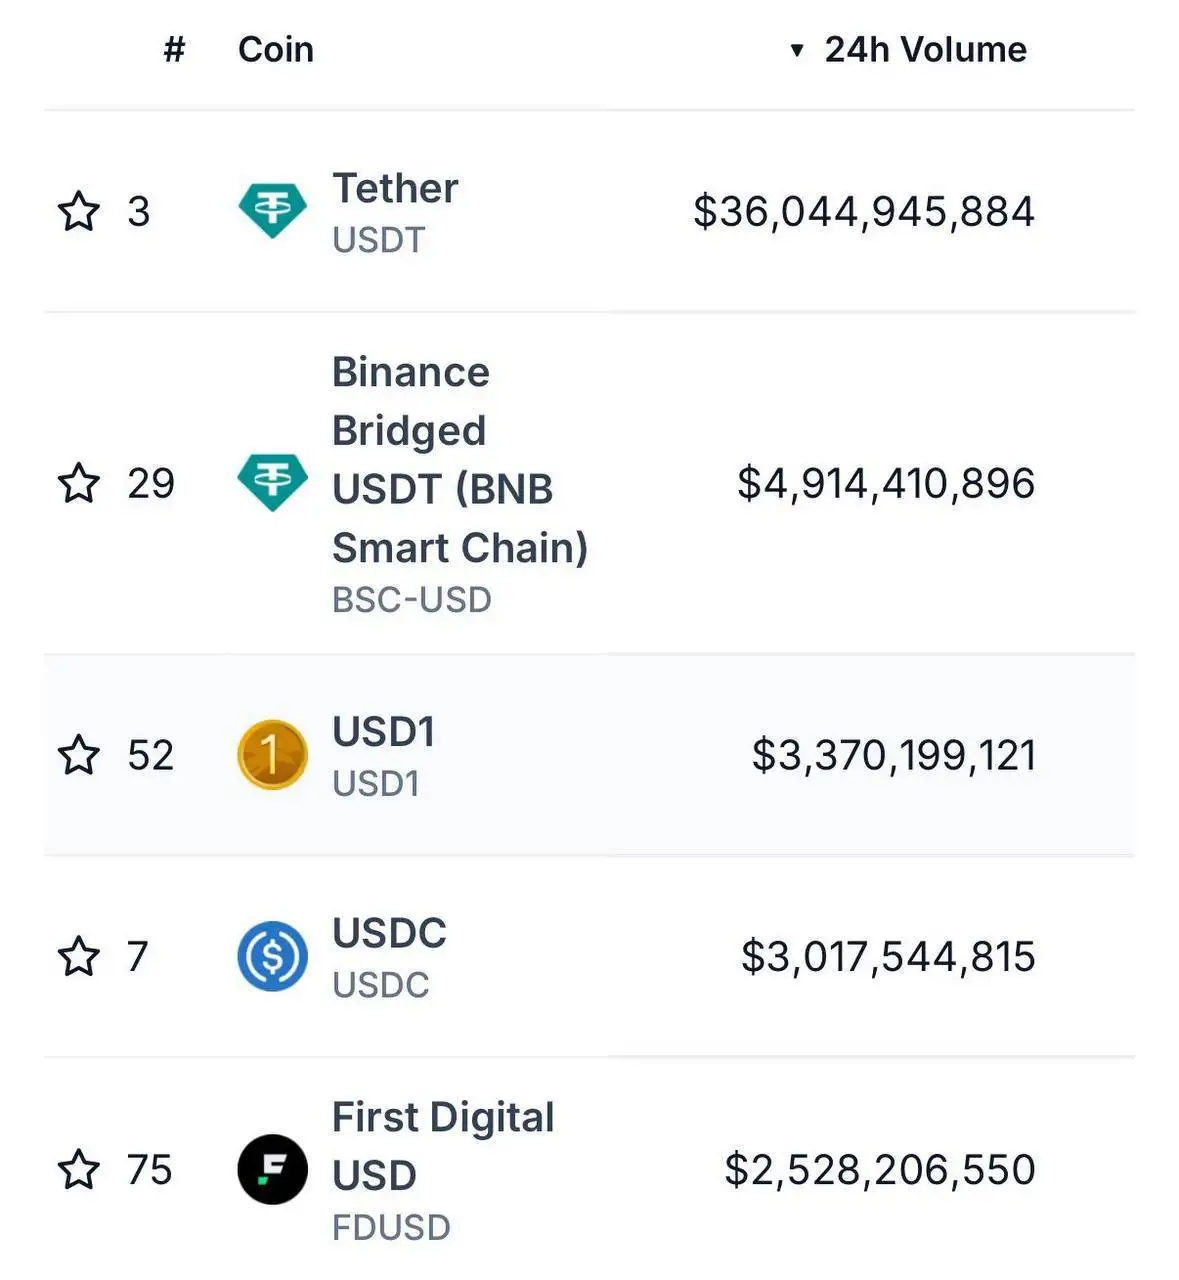Click the descending sort arrow on 24h Volume

click(x=797, y=48)
